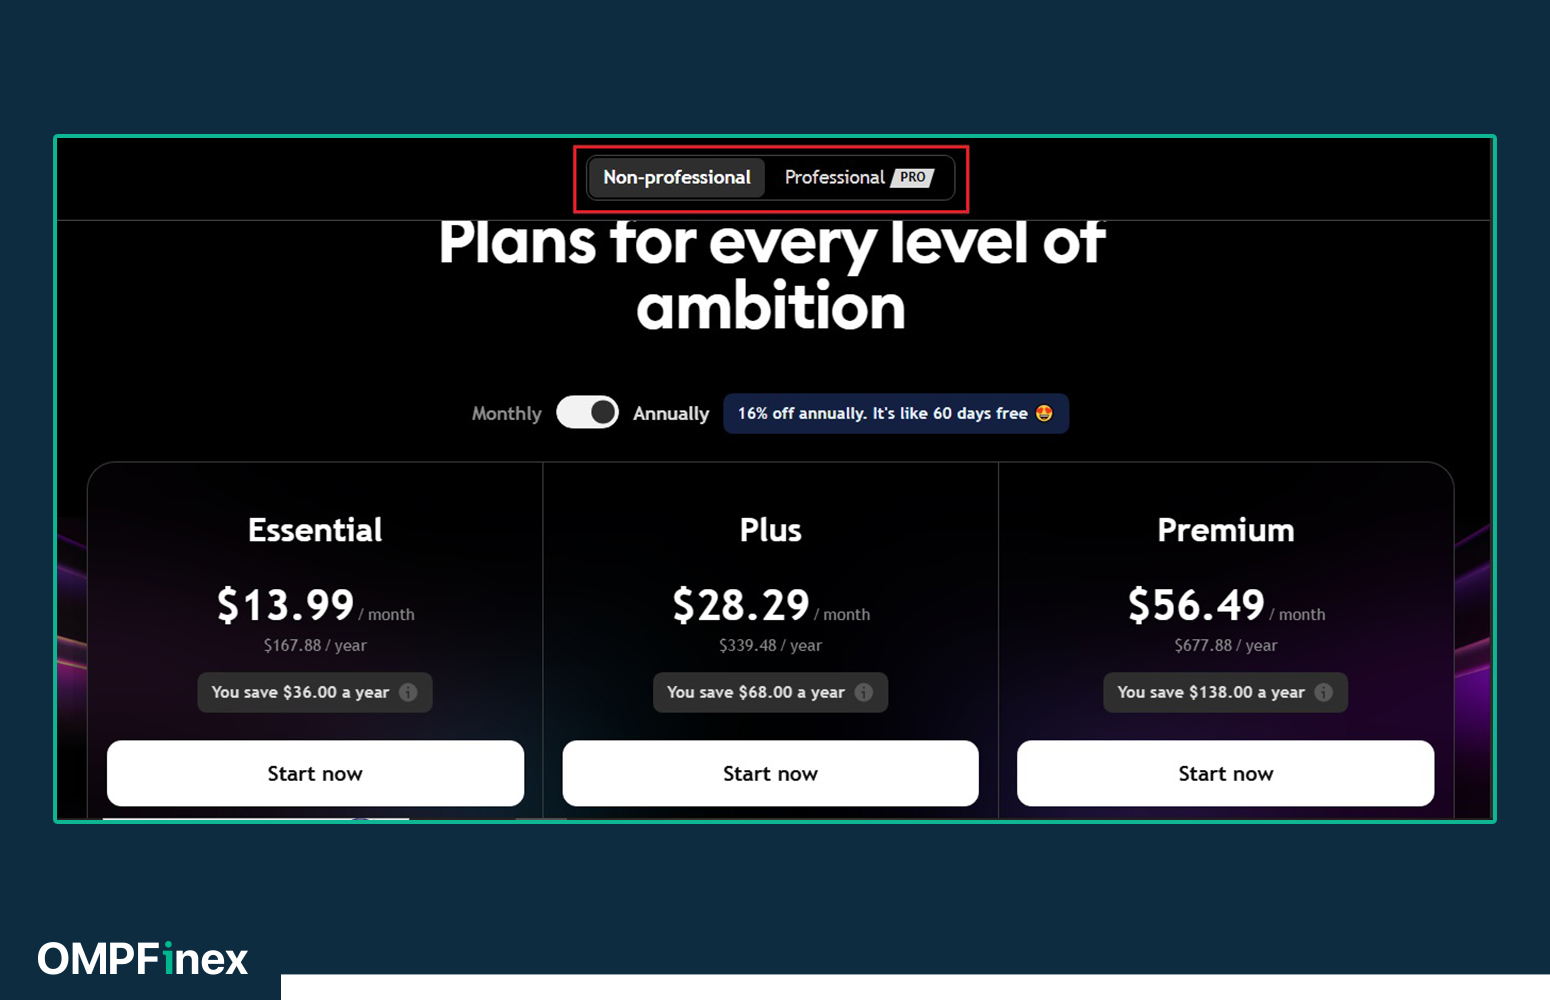Toggle the Monthly/Annually billing switch
1550x1000 pixels.
[587, 412]
